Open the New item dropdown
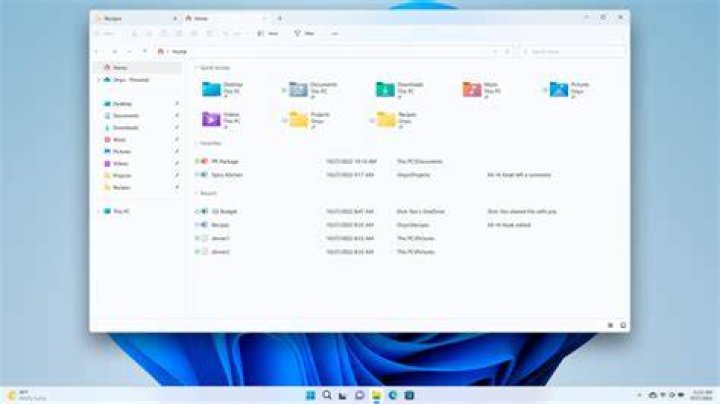 pyautogui.click(x=106, y=34)
